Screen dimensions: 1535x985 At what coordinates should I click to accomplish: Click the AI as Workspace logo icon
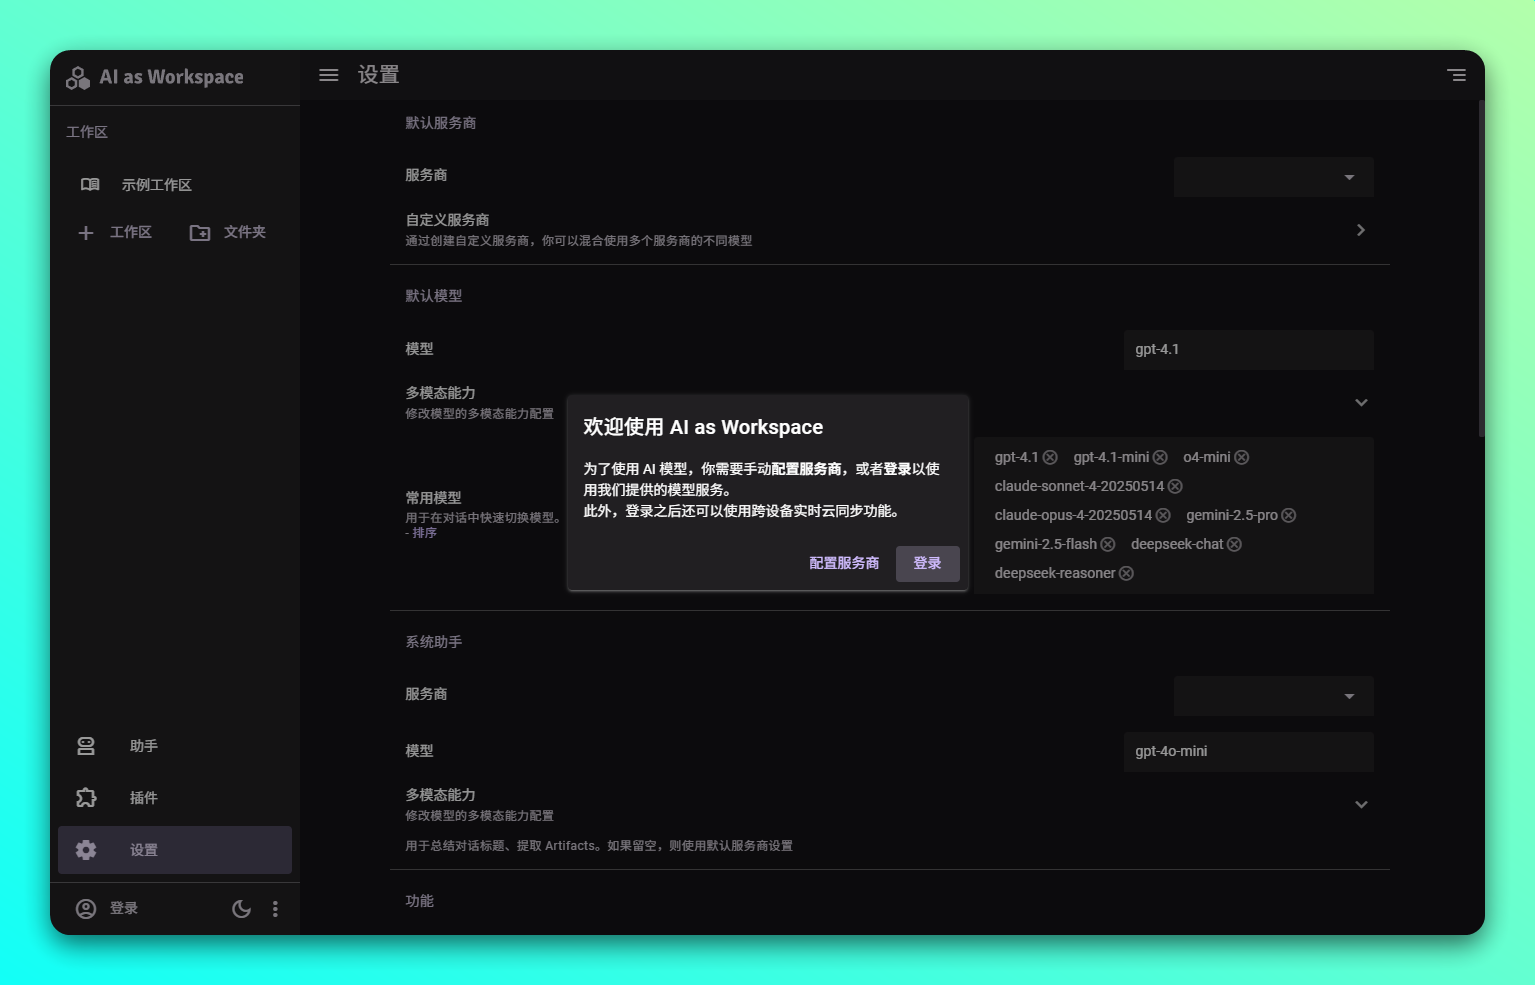[x=78, y=77]
